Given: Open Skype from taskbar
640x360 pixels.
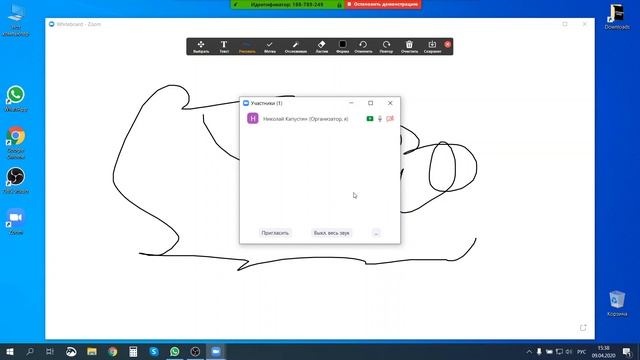Looking at the screenshot, I should pos(154,351).
